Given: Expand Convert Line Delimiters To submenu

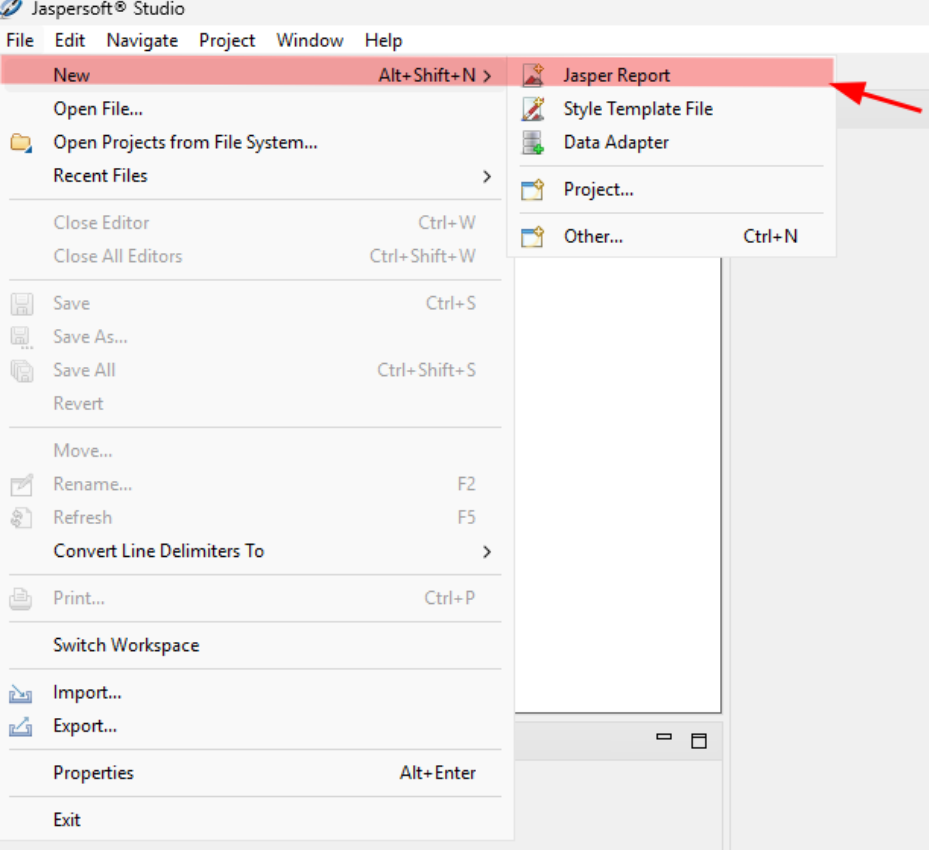Looking at the screenshot, I should tap(487, 552).
